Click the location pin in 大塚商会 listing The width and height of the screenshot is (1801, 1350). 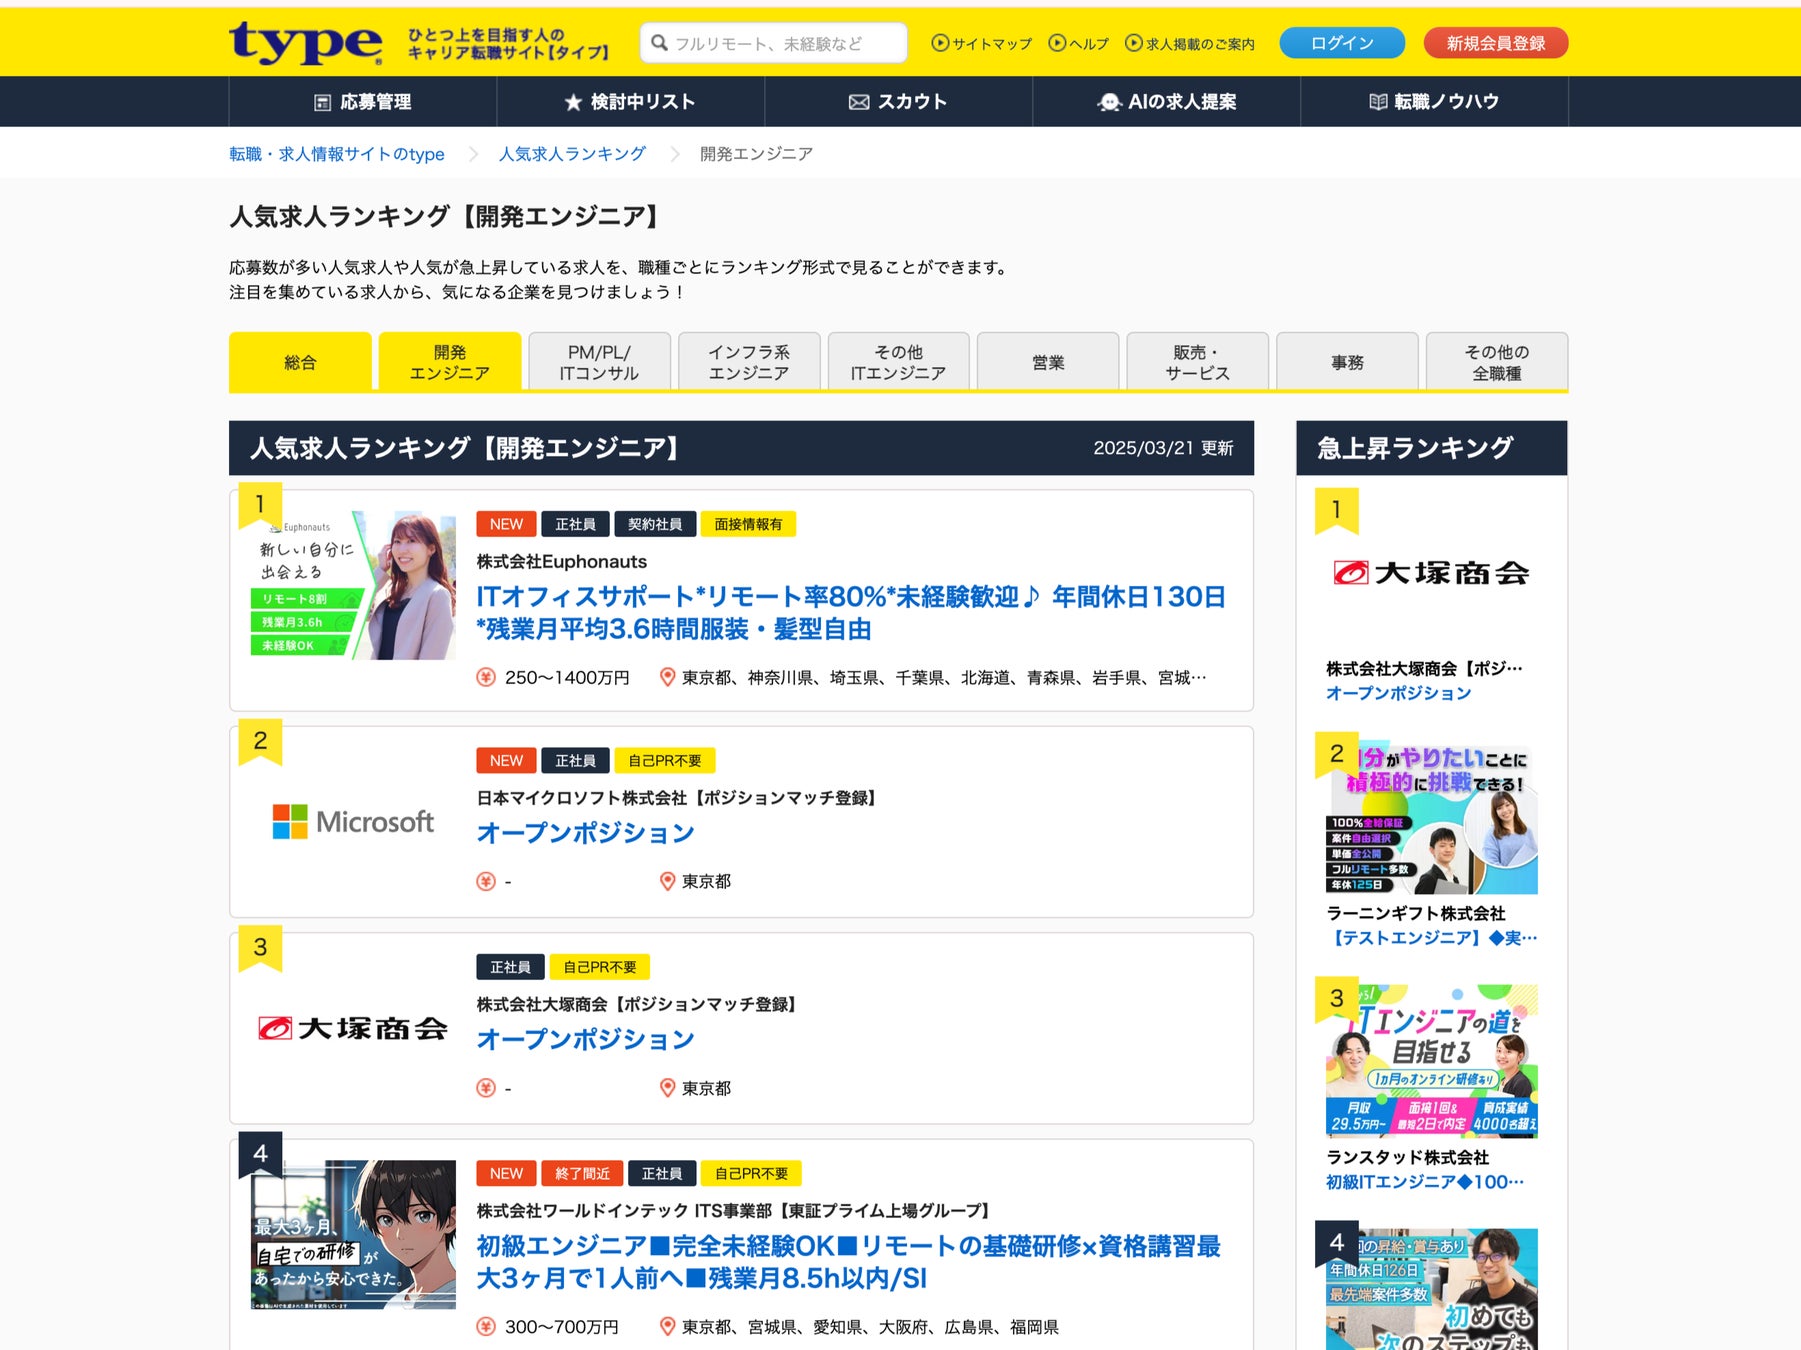pyautogui.click(x=667, y=1088)
